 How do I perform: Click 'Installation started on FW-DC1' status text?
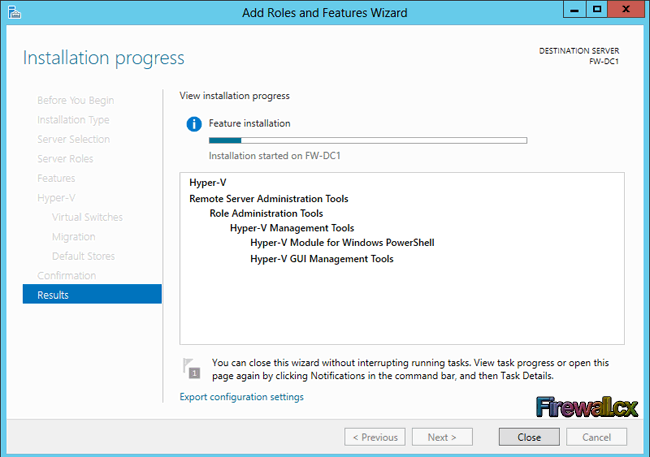pos(274,156)
